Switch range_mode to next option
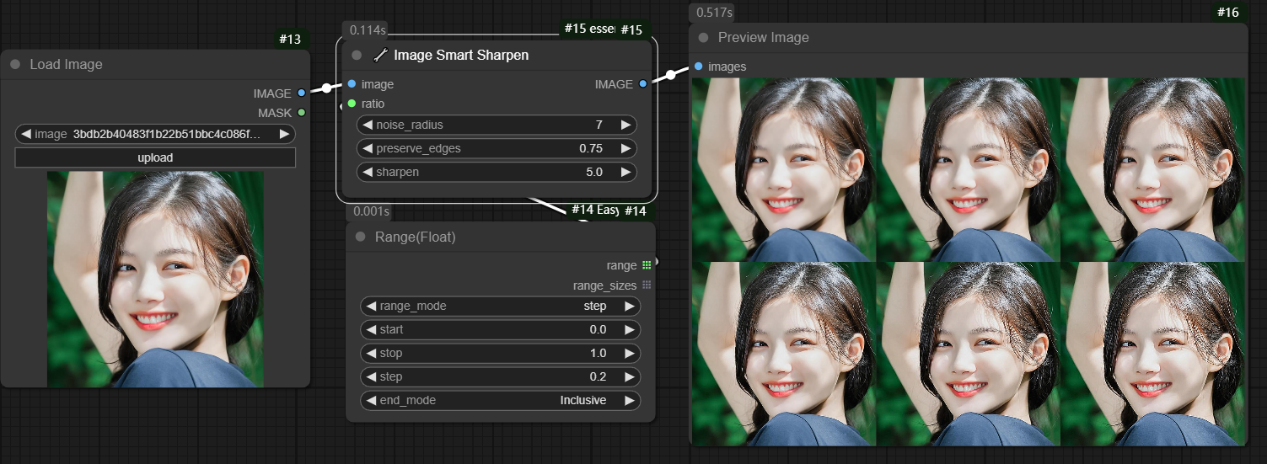Image resolution: width=1267 pixels, height=464 pixels. tap(629, 306)
